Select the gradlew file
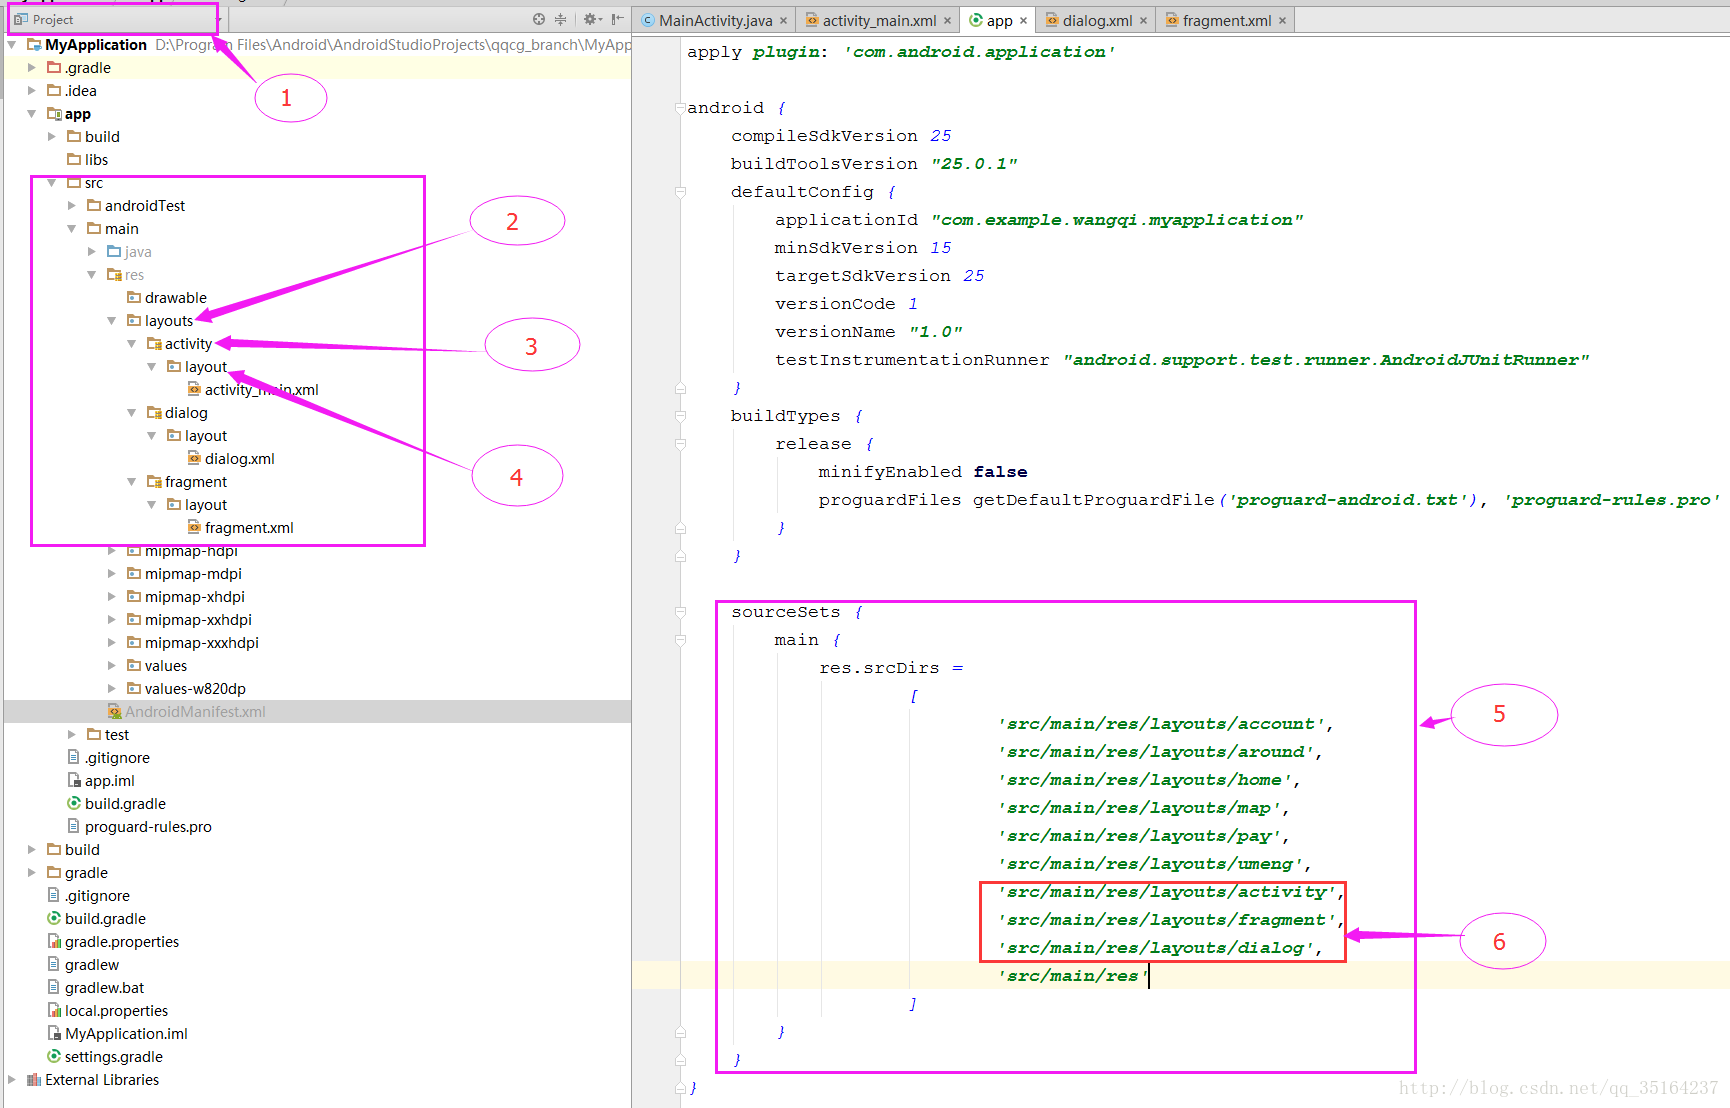This screenshot has height=1108, width=1730. pos(92,964)
